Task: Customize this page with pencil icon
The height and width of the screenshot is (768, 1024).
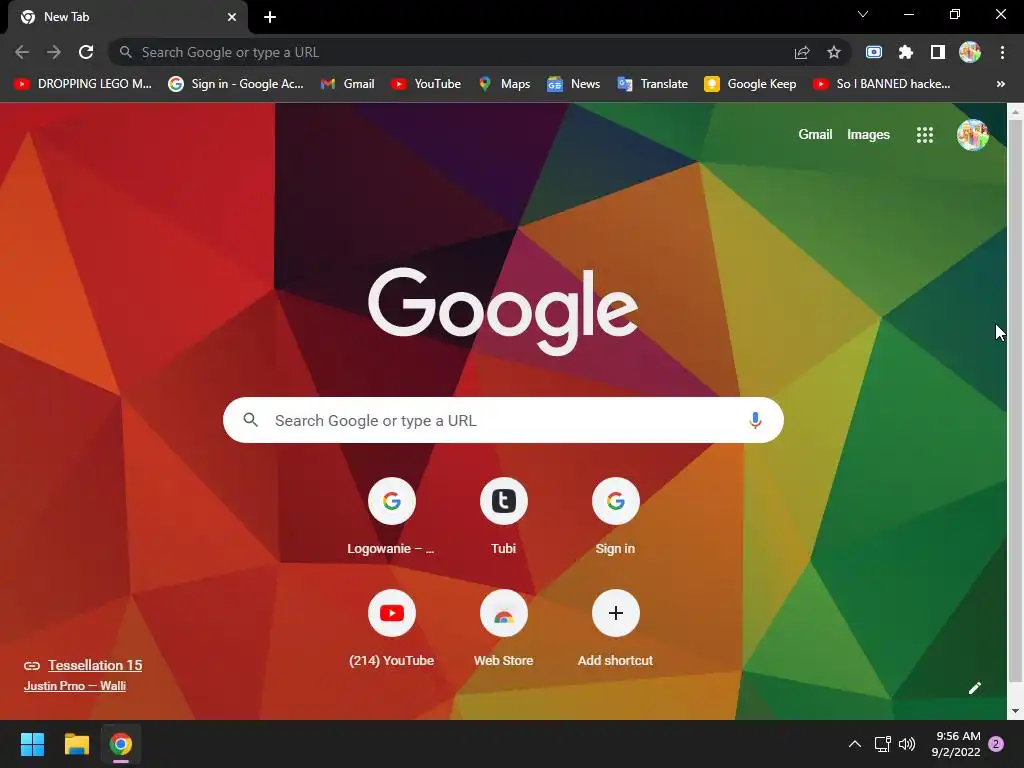Action: (x=974, y=688)
